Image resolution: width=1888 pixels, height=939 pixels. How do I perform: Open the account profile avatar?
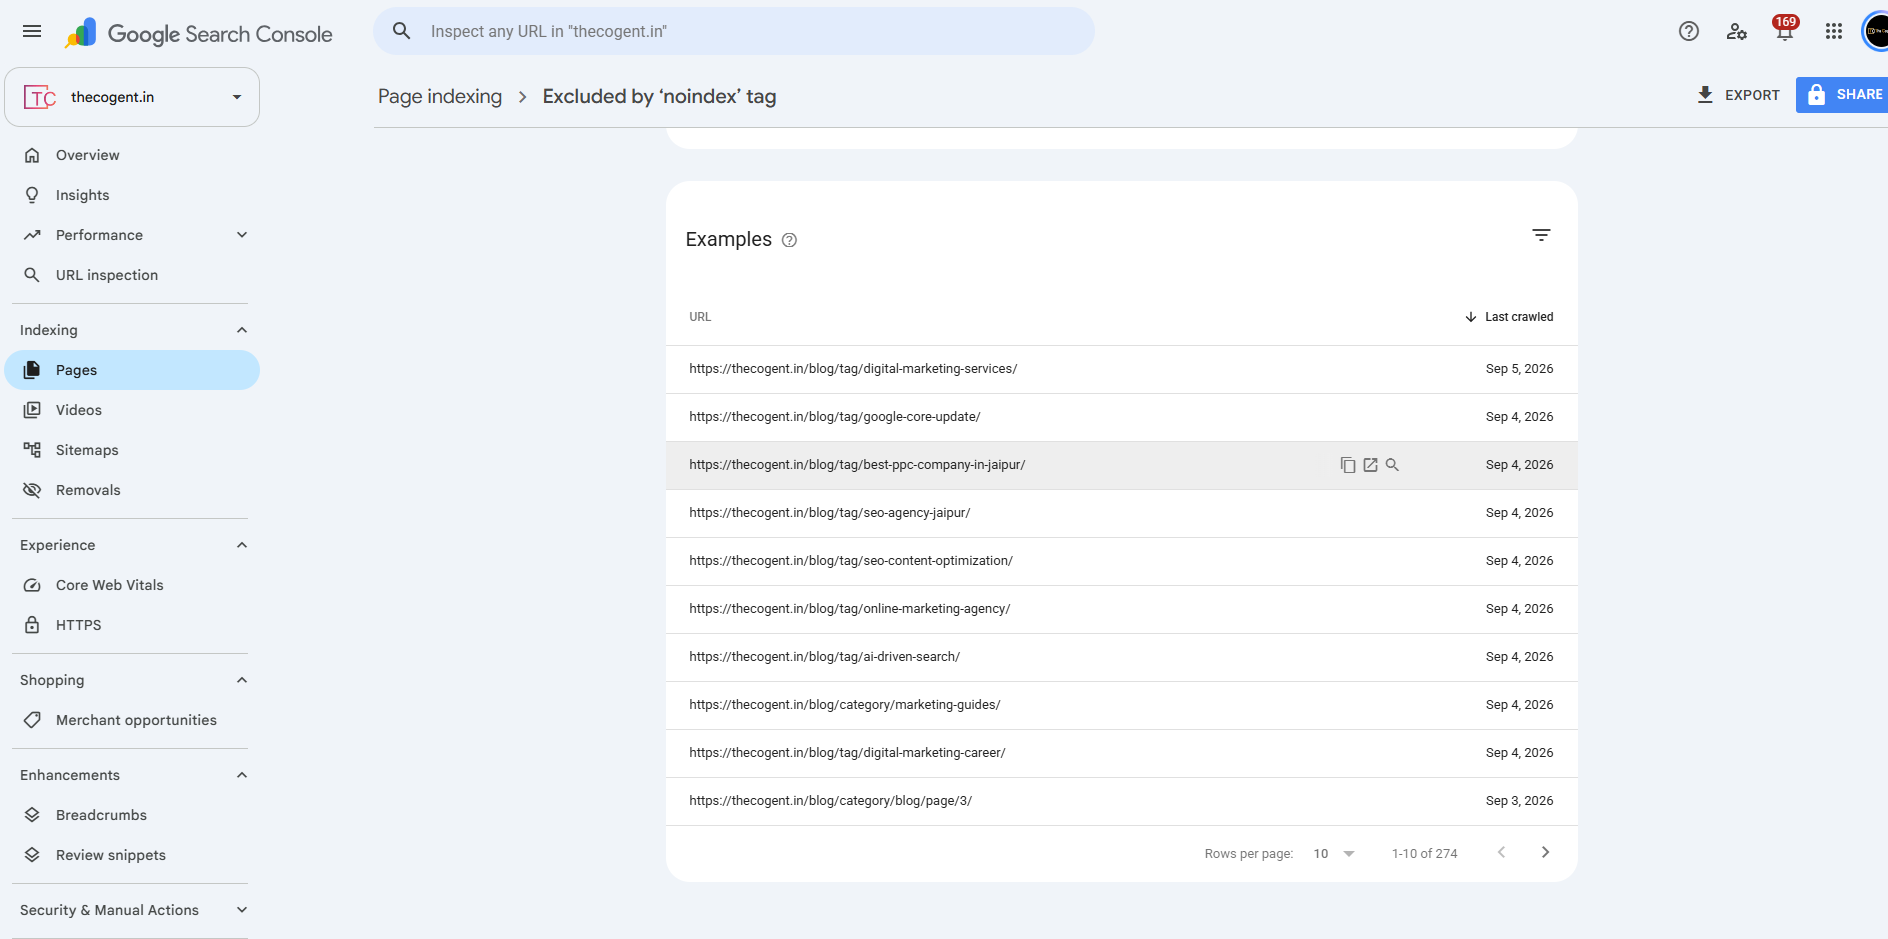(x=1875, y=31)
